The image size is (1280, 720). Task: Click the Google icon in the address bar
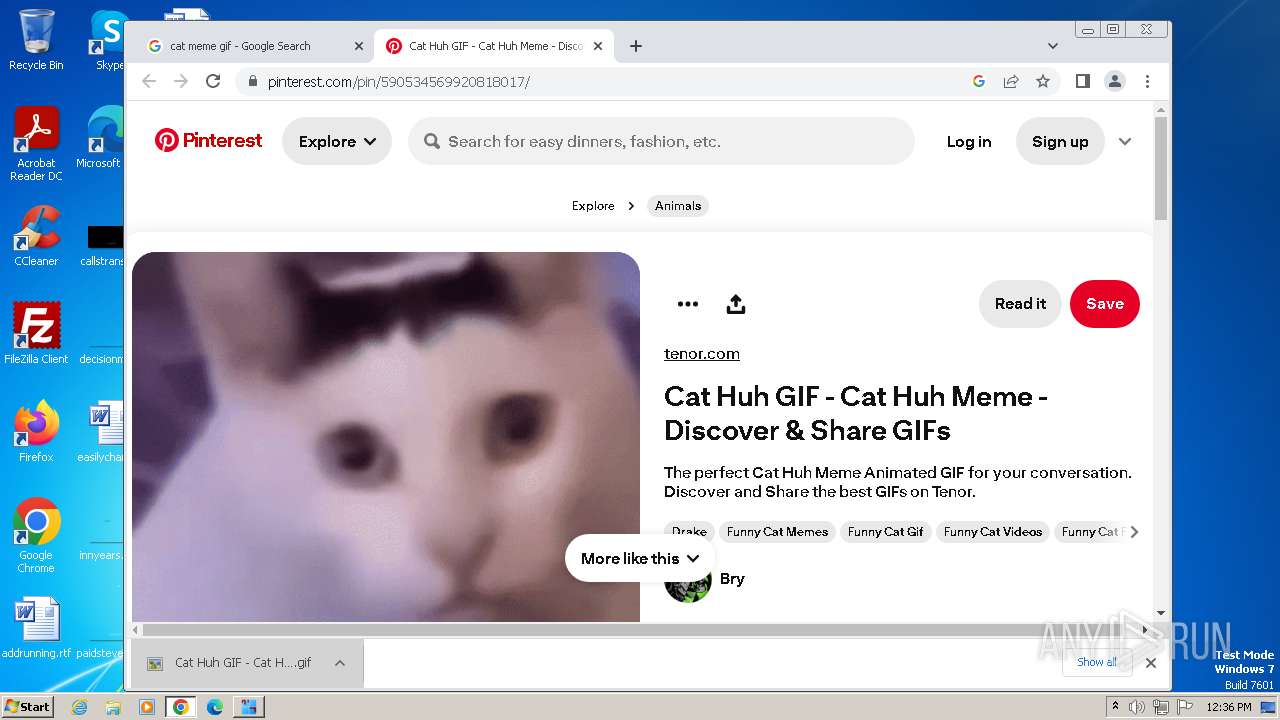click(979, 81)
